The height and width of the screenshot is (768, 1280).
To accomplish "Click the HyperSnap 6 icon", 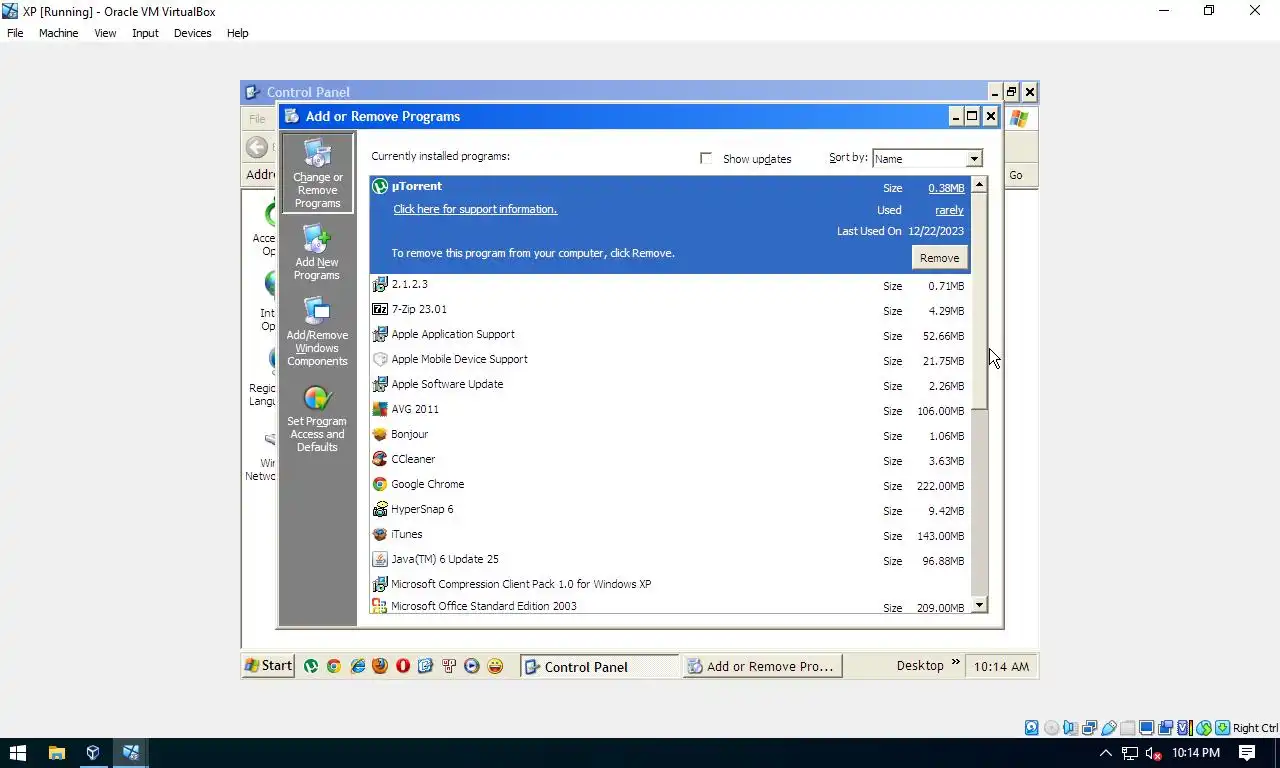I will pyautogui.click(x=380, y=509).
